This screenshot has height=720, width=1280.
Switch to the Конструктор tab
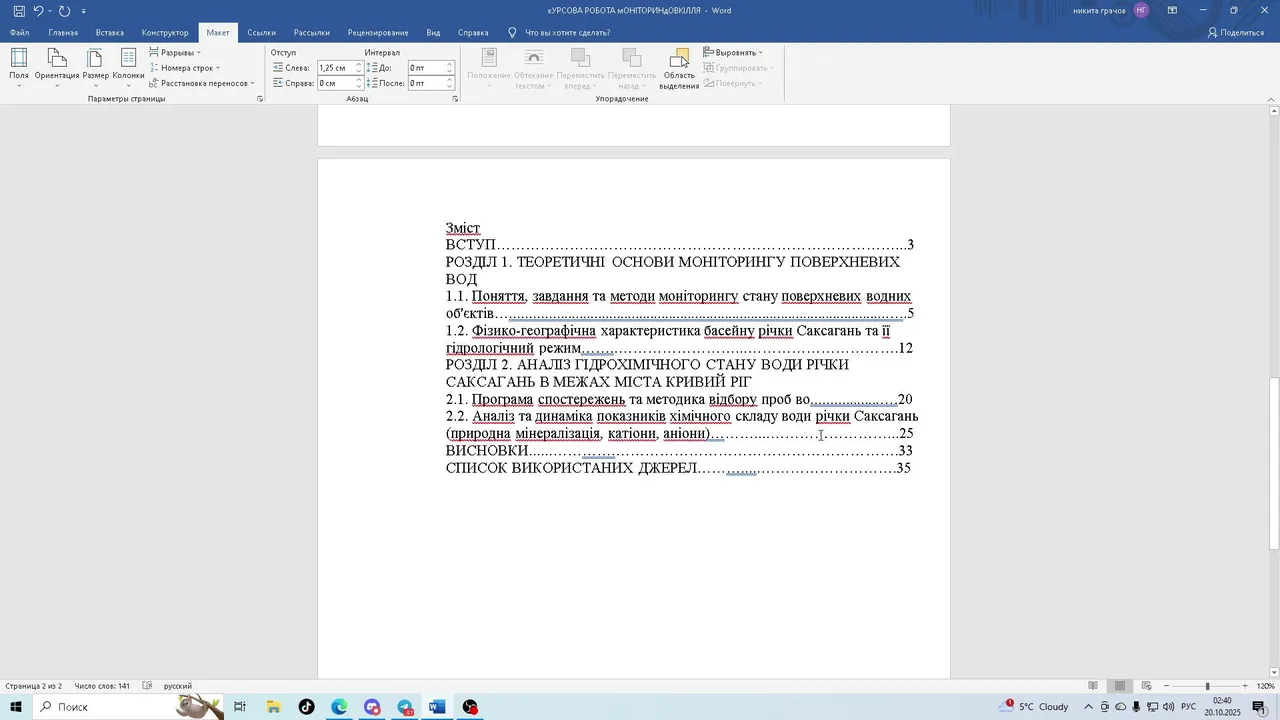[x=165, y=33]
